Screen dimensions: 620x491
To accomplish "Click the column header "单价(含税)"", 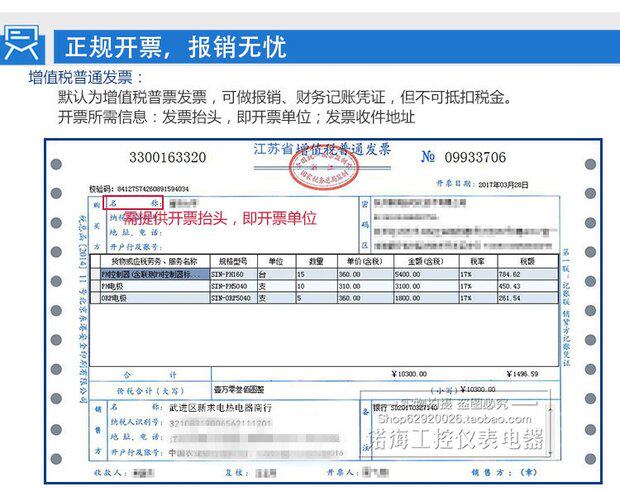I will pos(365,261).
